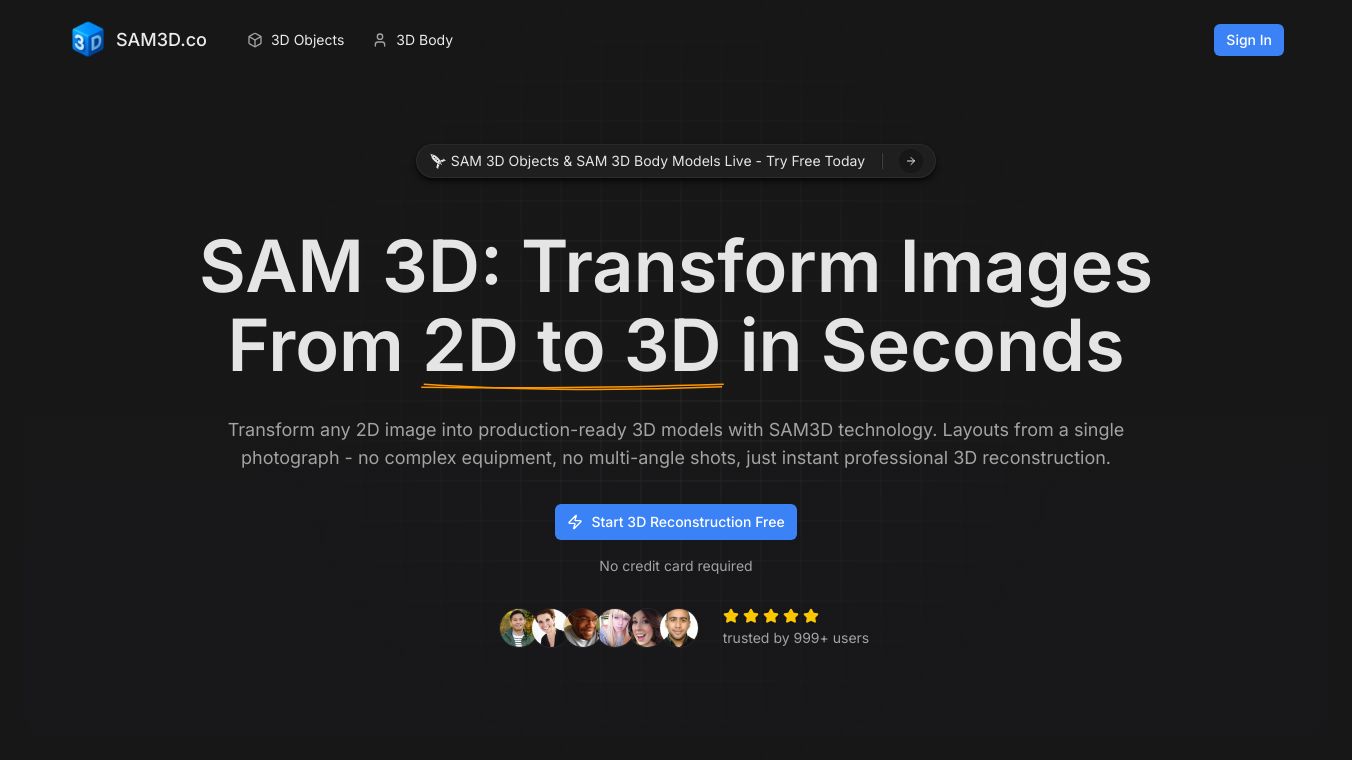Go to the 3D Body page
Screen dimensions: 1352x760
413,40
